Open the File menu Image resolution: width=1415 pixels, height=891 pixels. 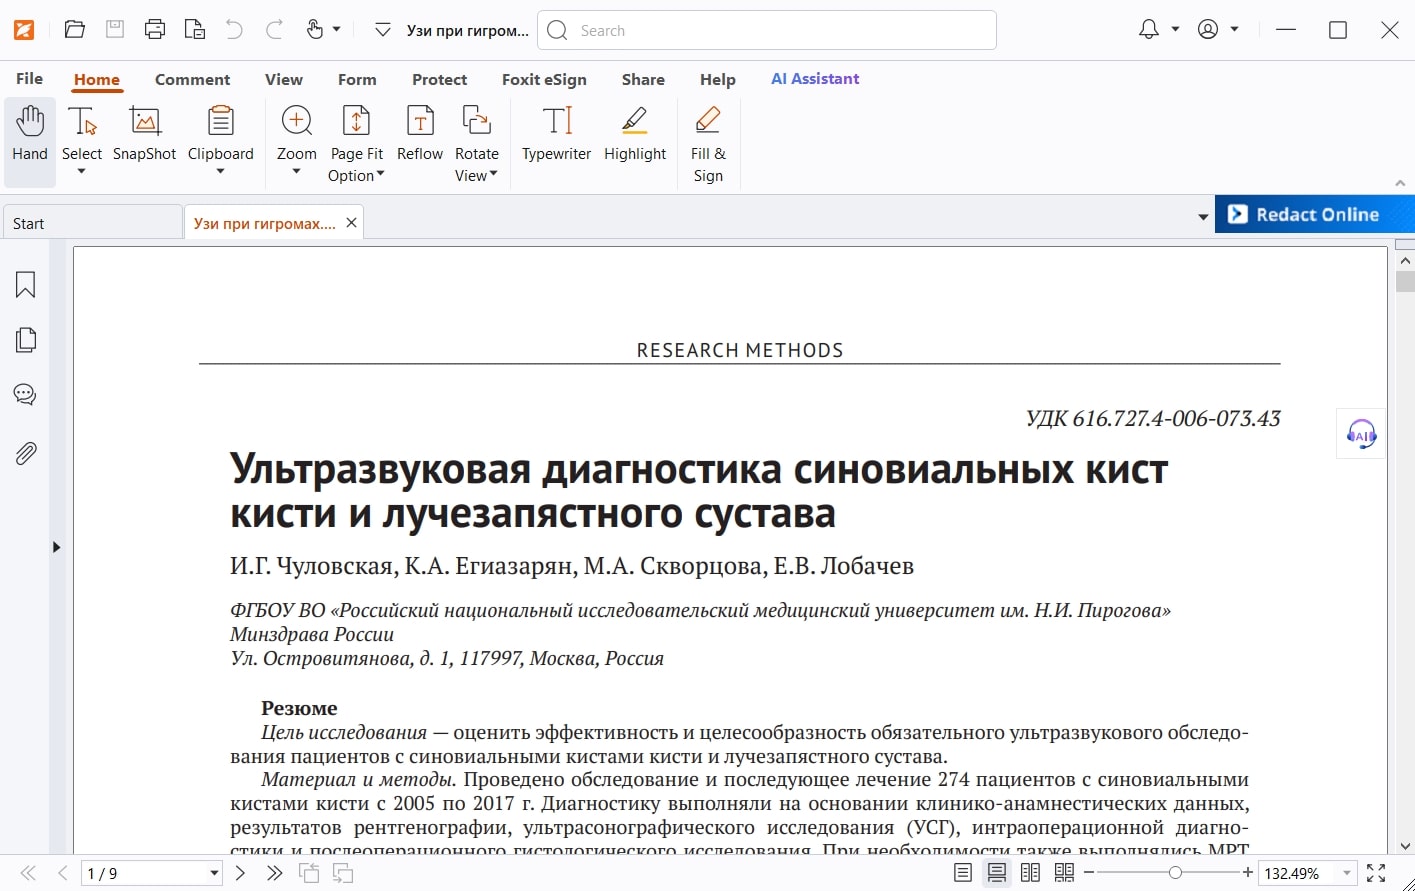[x=29, y=79]
